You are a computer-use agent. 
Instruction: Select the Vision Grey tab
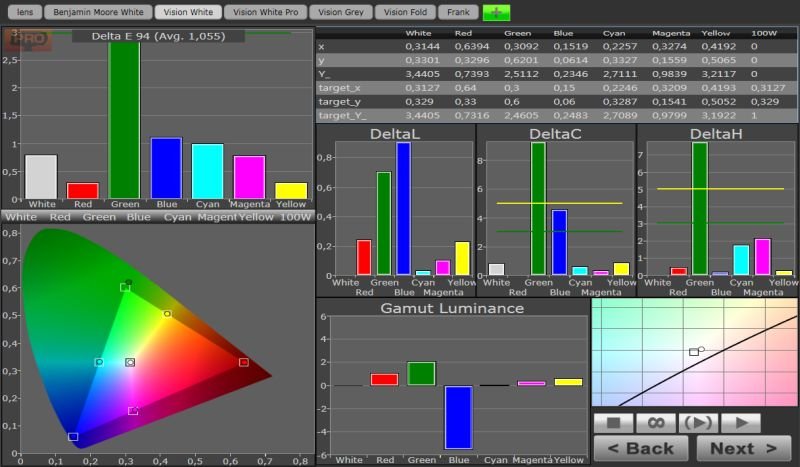click(x=342, y=13)
